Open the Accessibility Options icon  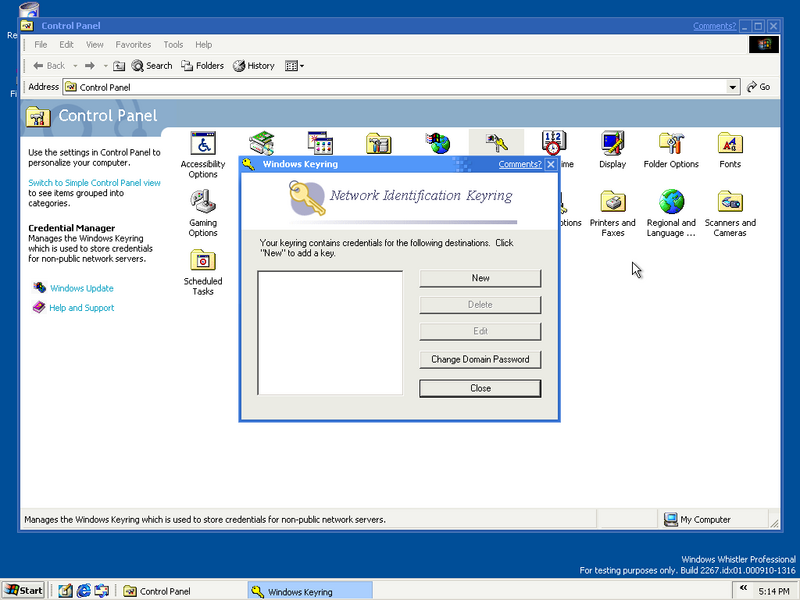coord(203,155)
